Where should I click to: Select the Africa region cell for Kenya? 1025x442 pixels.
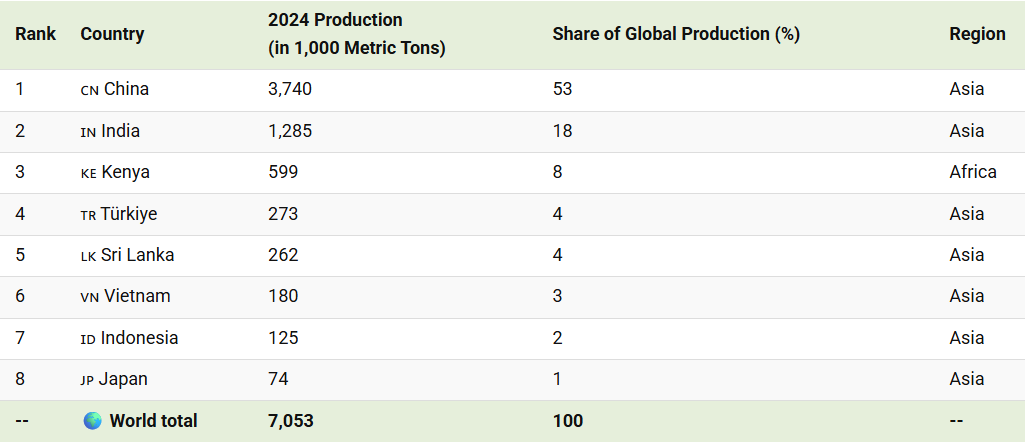click(x=973, y=172)
